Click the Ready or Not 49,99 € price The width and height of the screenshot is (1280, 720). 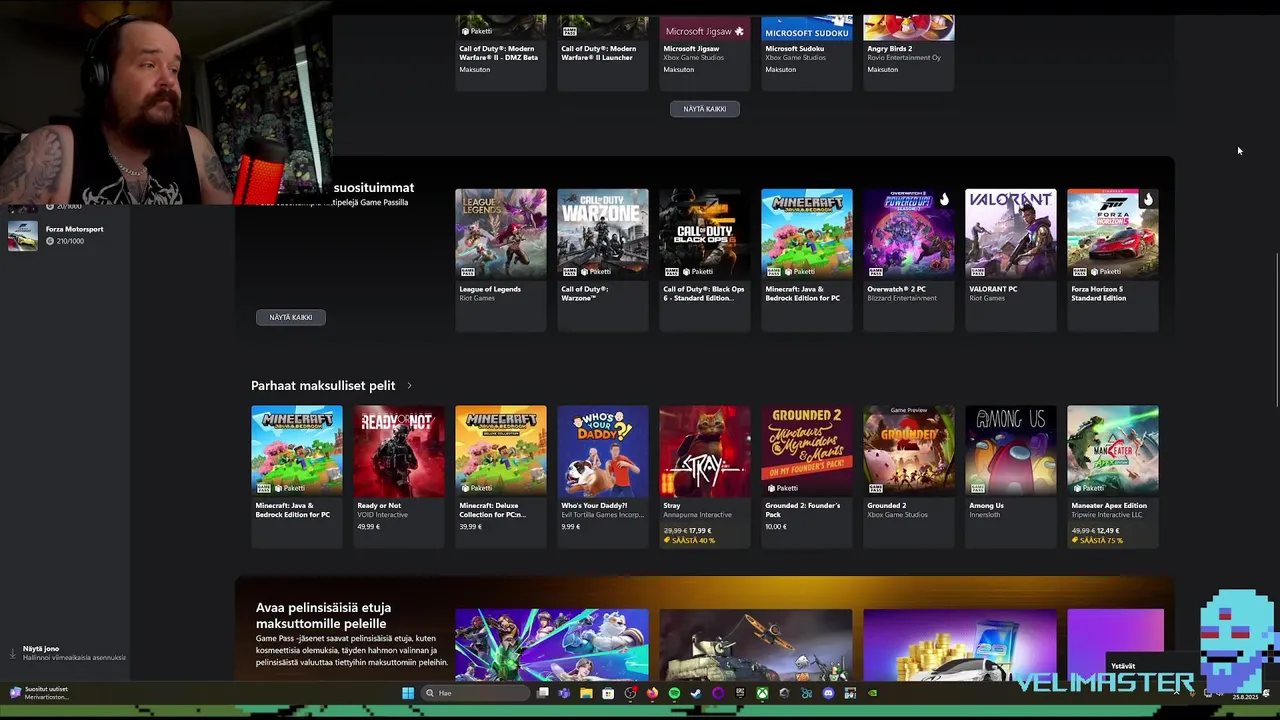pyautogui.click(x=369, y=526)
